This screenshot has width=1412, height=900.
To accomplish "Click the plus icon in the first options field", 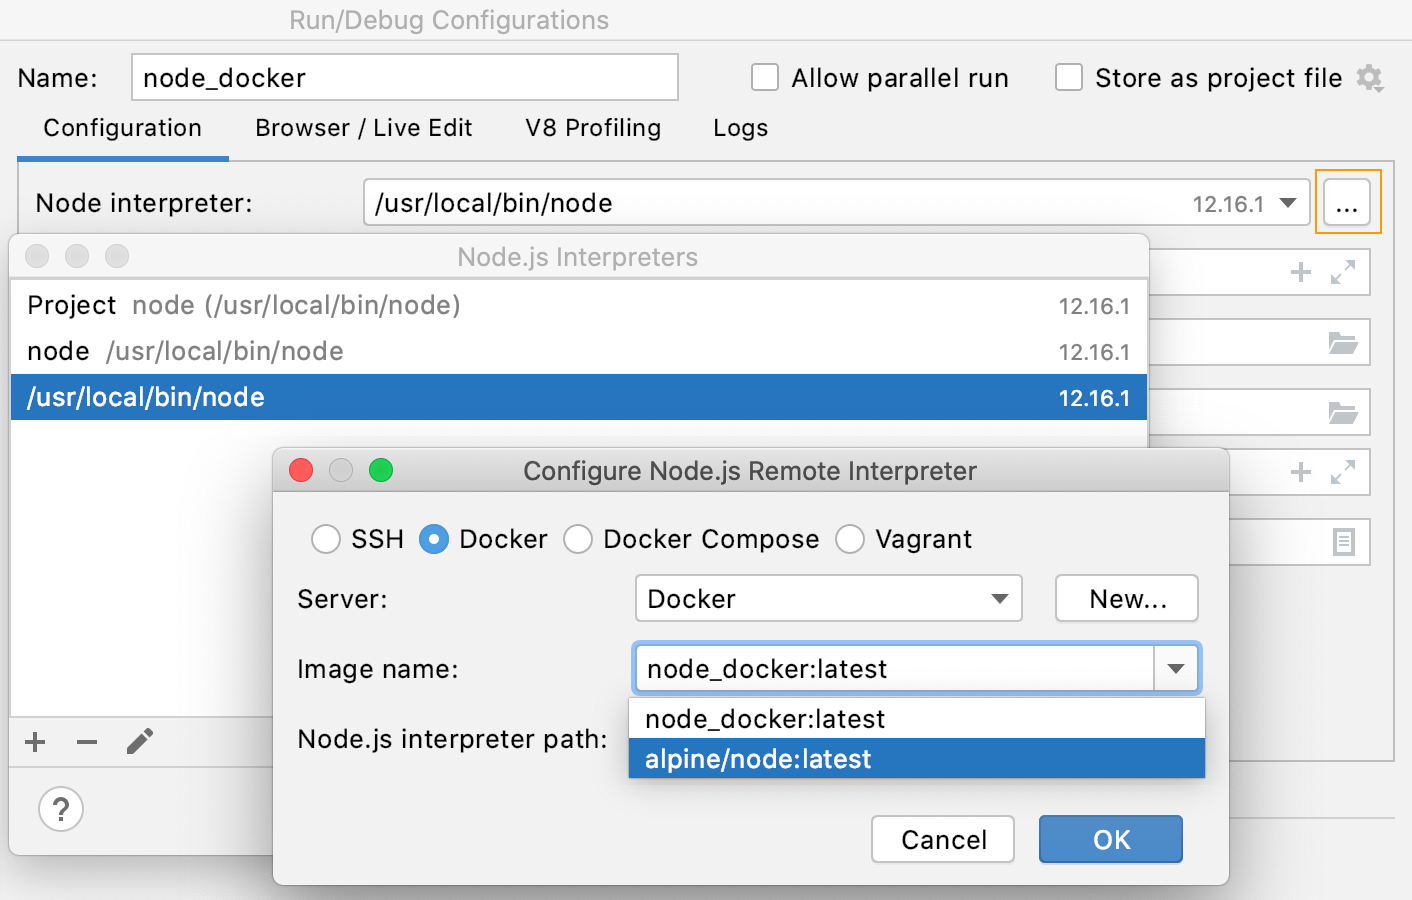I will point(1301,272).
